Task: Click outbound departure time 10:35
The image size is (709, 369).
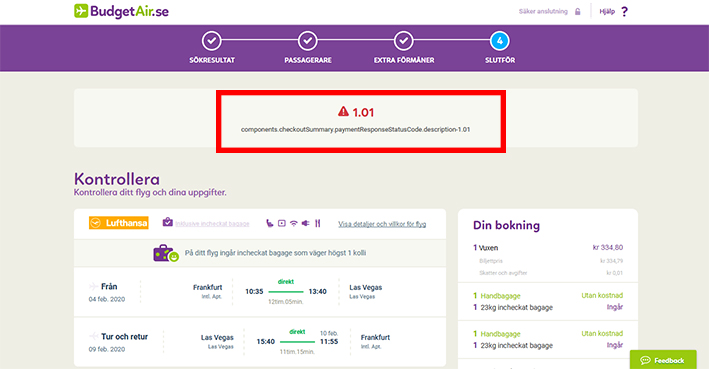Action: 254,292
